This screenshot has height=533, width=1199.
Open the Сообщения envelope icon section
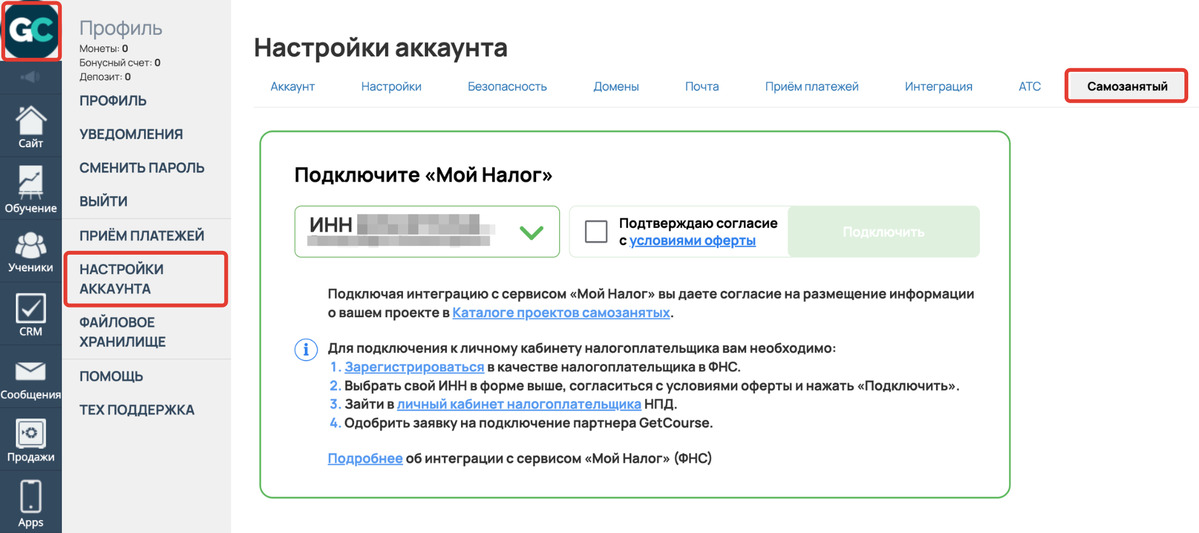coord(30,380)
